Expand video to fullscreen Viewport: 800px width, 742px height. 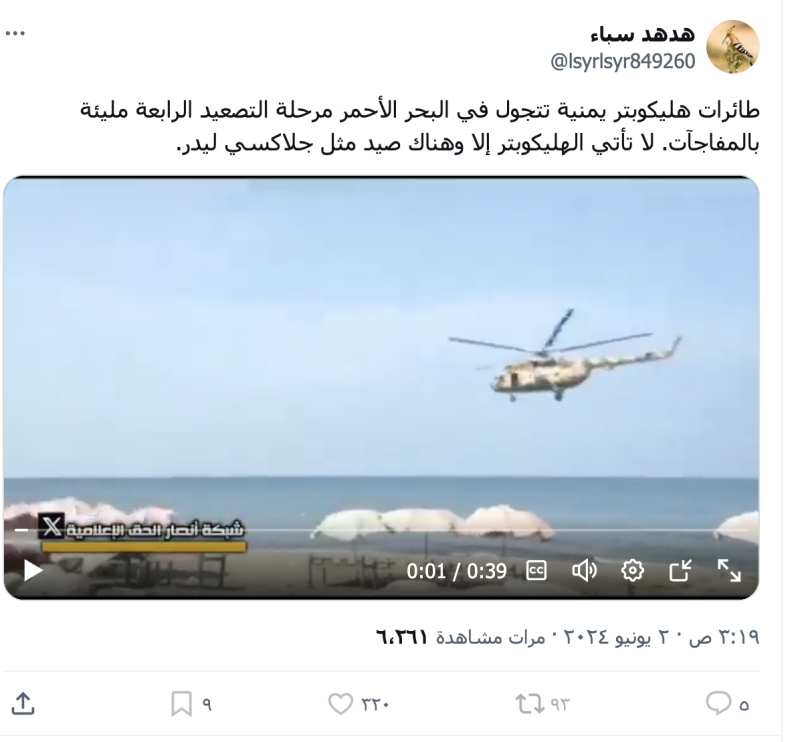pos(729,571)
